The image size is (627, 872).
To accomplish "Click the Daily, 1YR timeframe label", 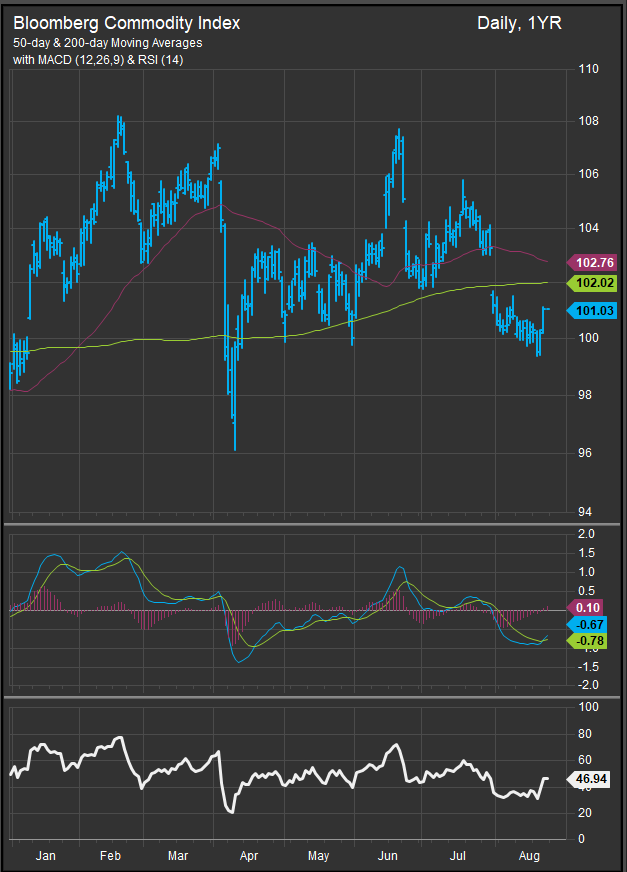I will (x=519, y=22).
